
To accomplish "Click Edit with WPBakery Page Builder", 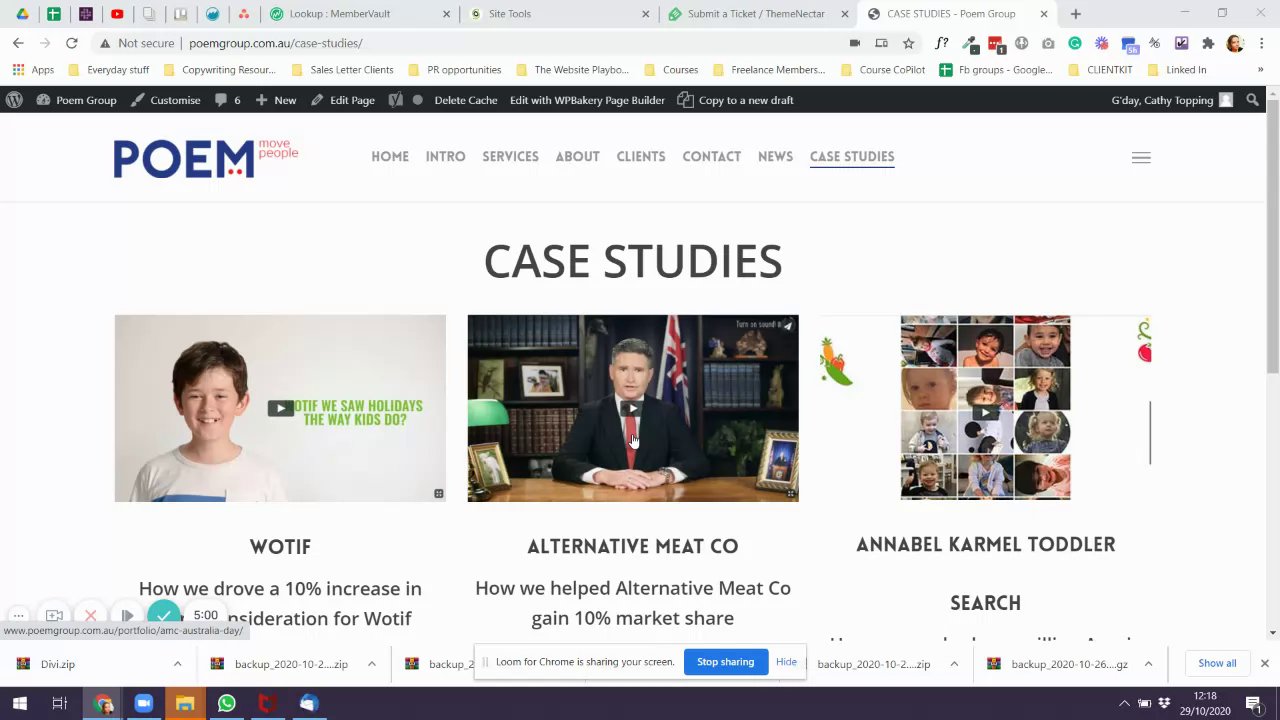I will 587,100.
